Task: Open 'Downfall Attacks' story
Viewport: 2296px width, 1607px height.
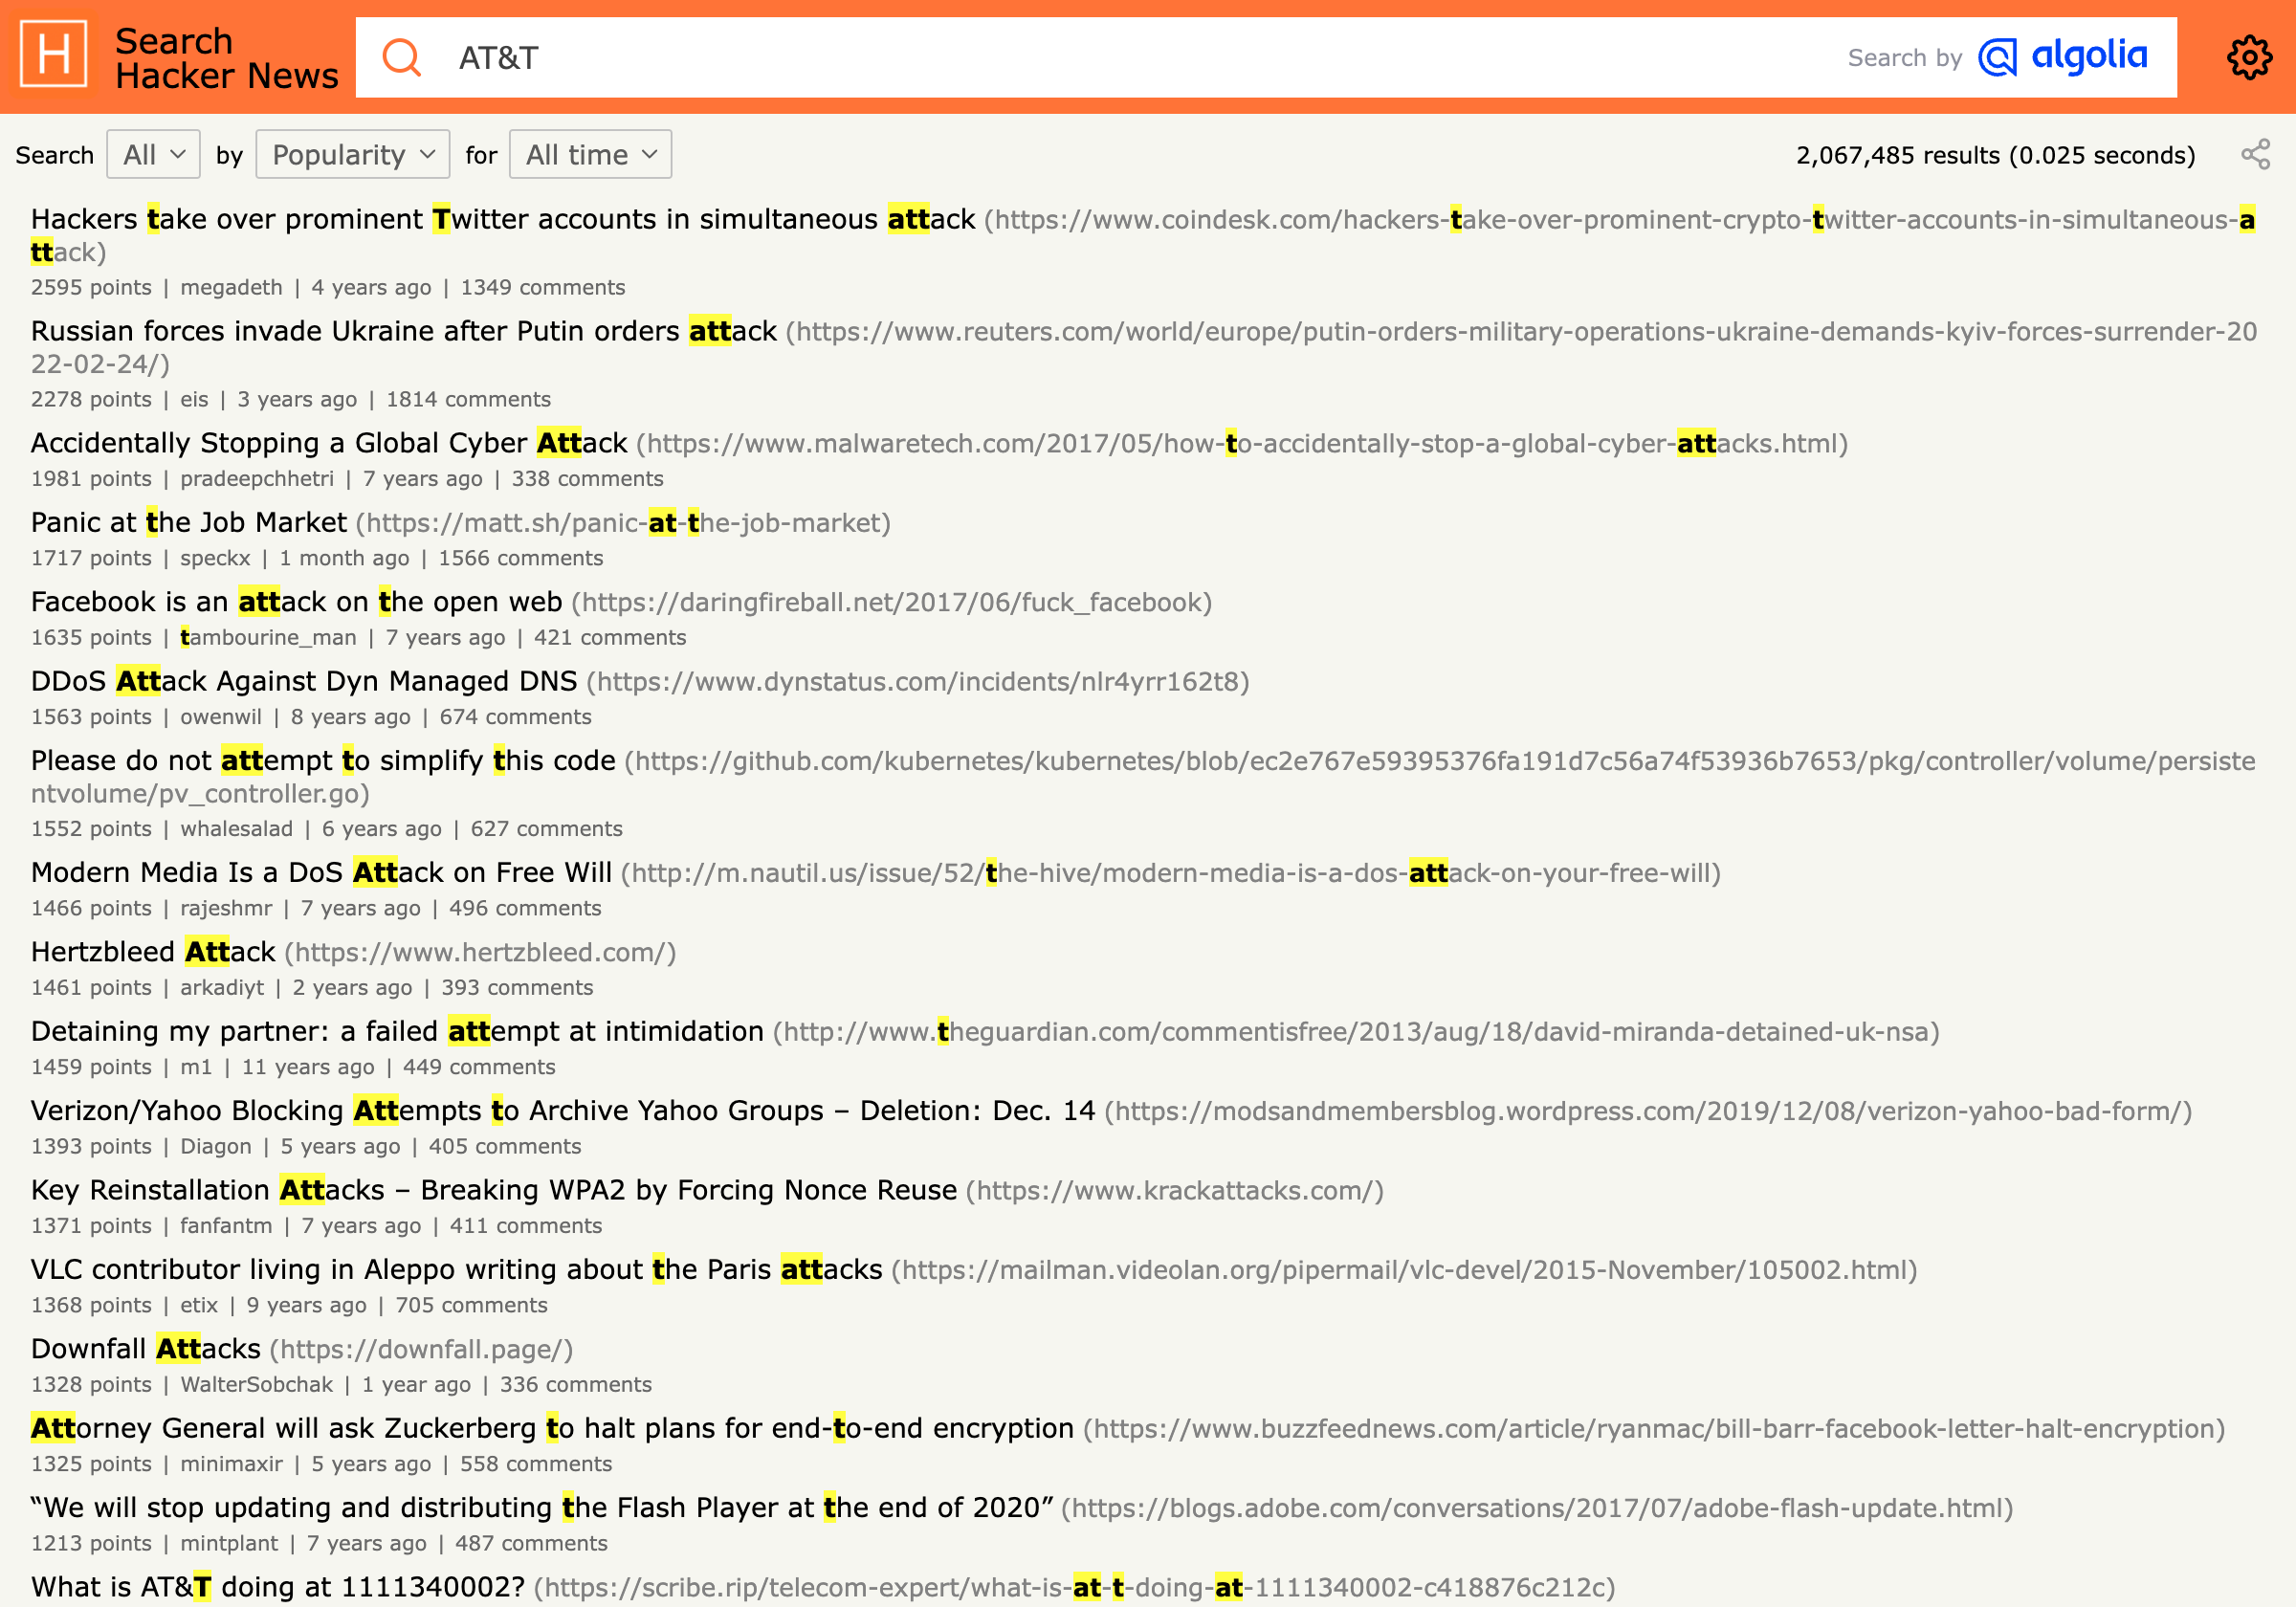Action: click(146, 1348)
